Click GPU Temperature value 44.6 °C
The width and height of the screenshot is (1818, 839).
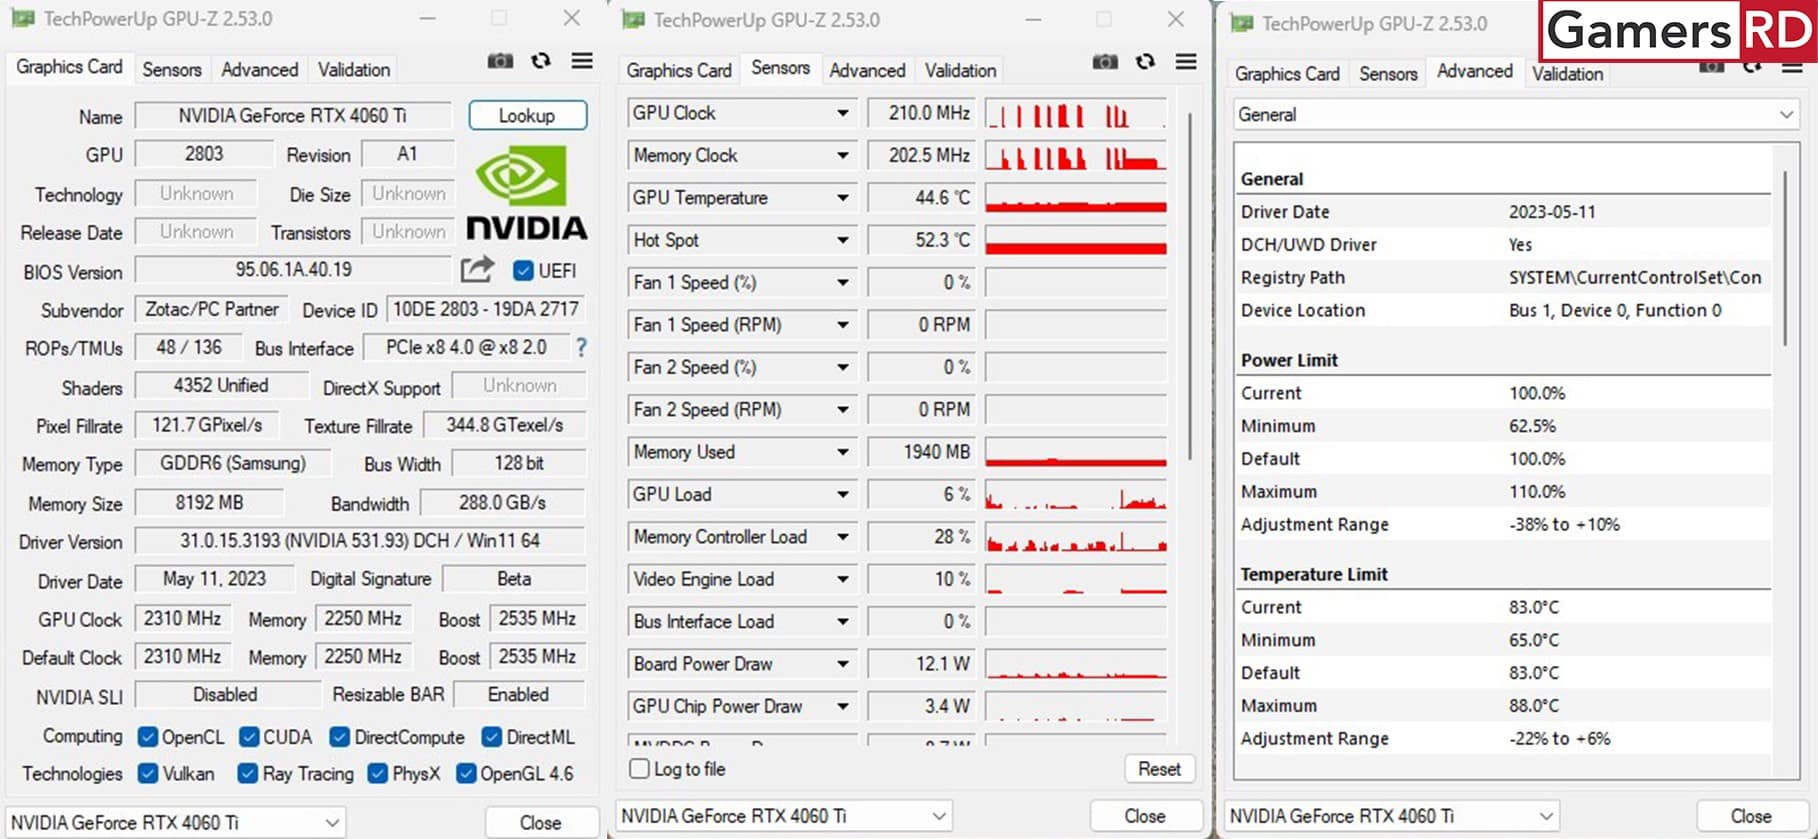pyautogui.click(x=923, y=198)
